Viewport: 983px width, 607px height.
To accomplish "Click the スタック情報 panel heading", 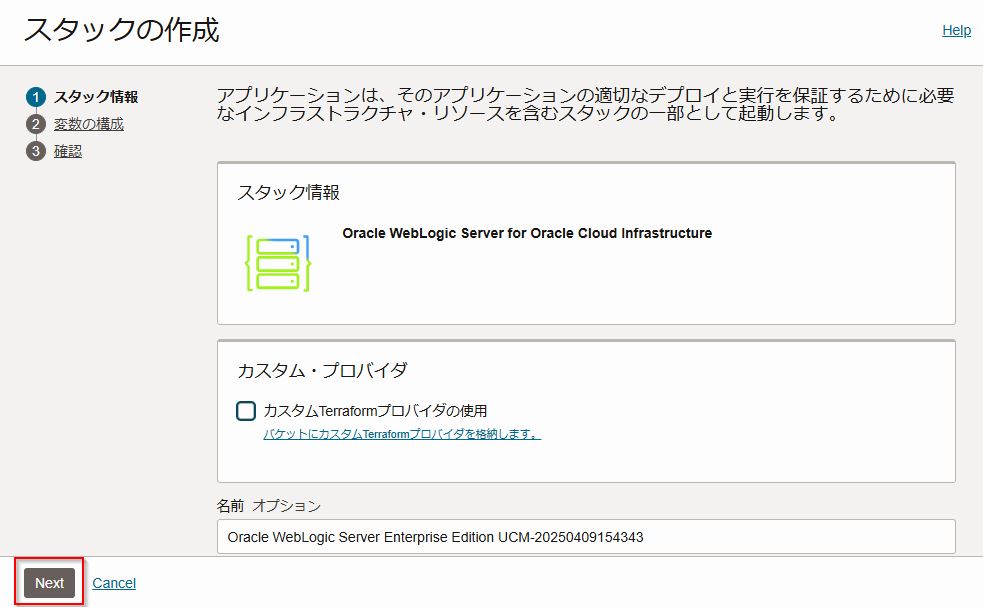I will 289,193.
